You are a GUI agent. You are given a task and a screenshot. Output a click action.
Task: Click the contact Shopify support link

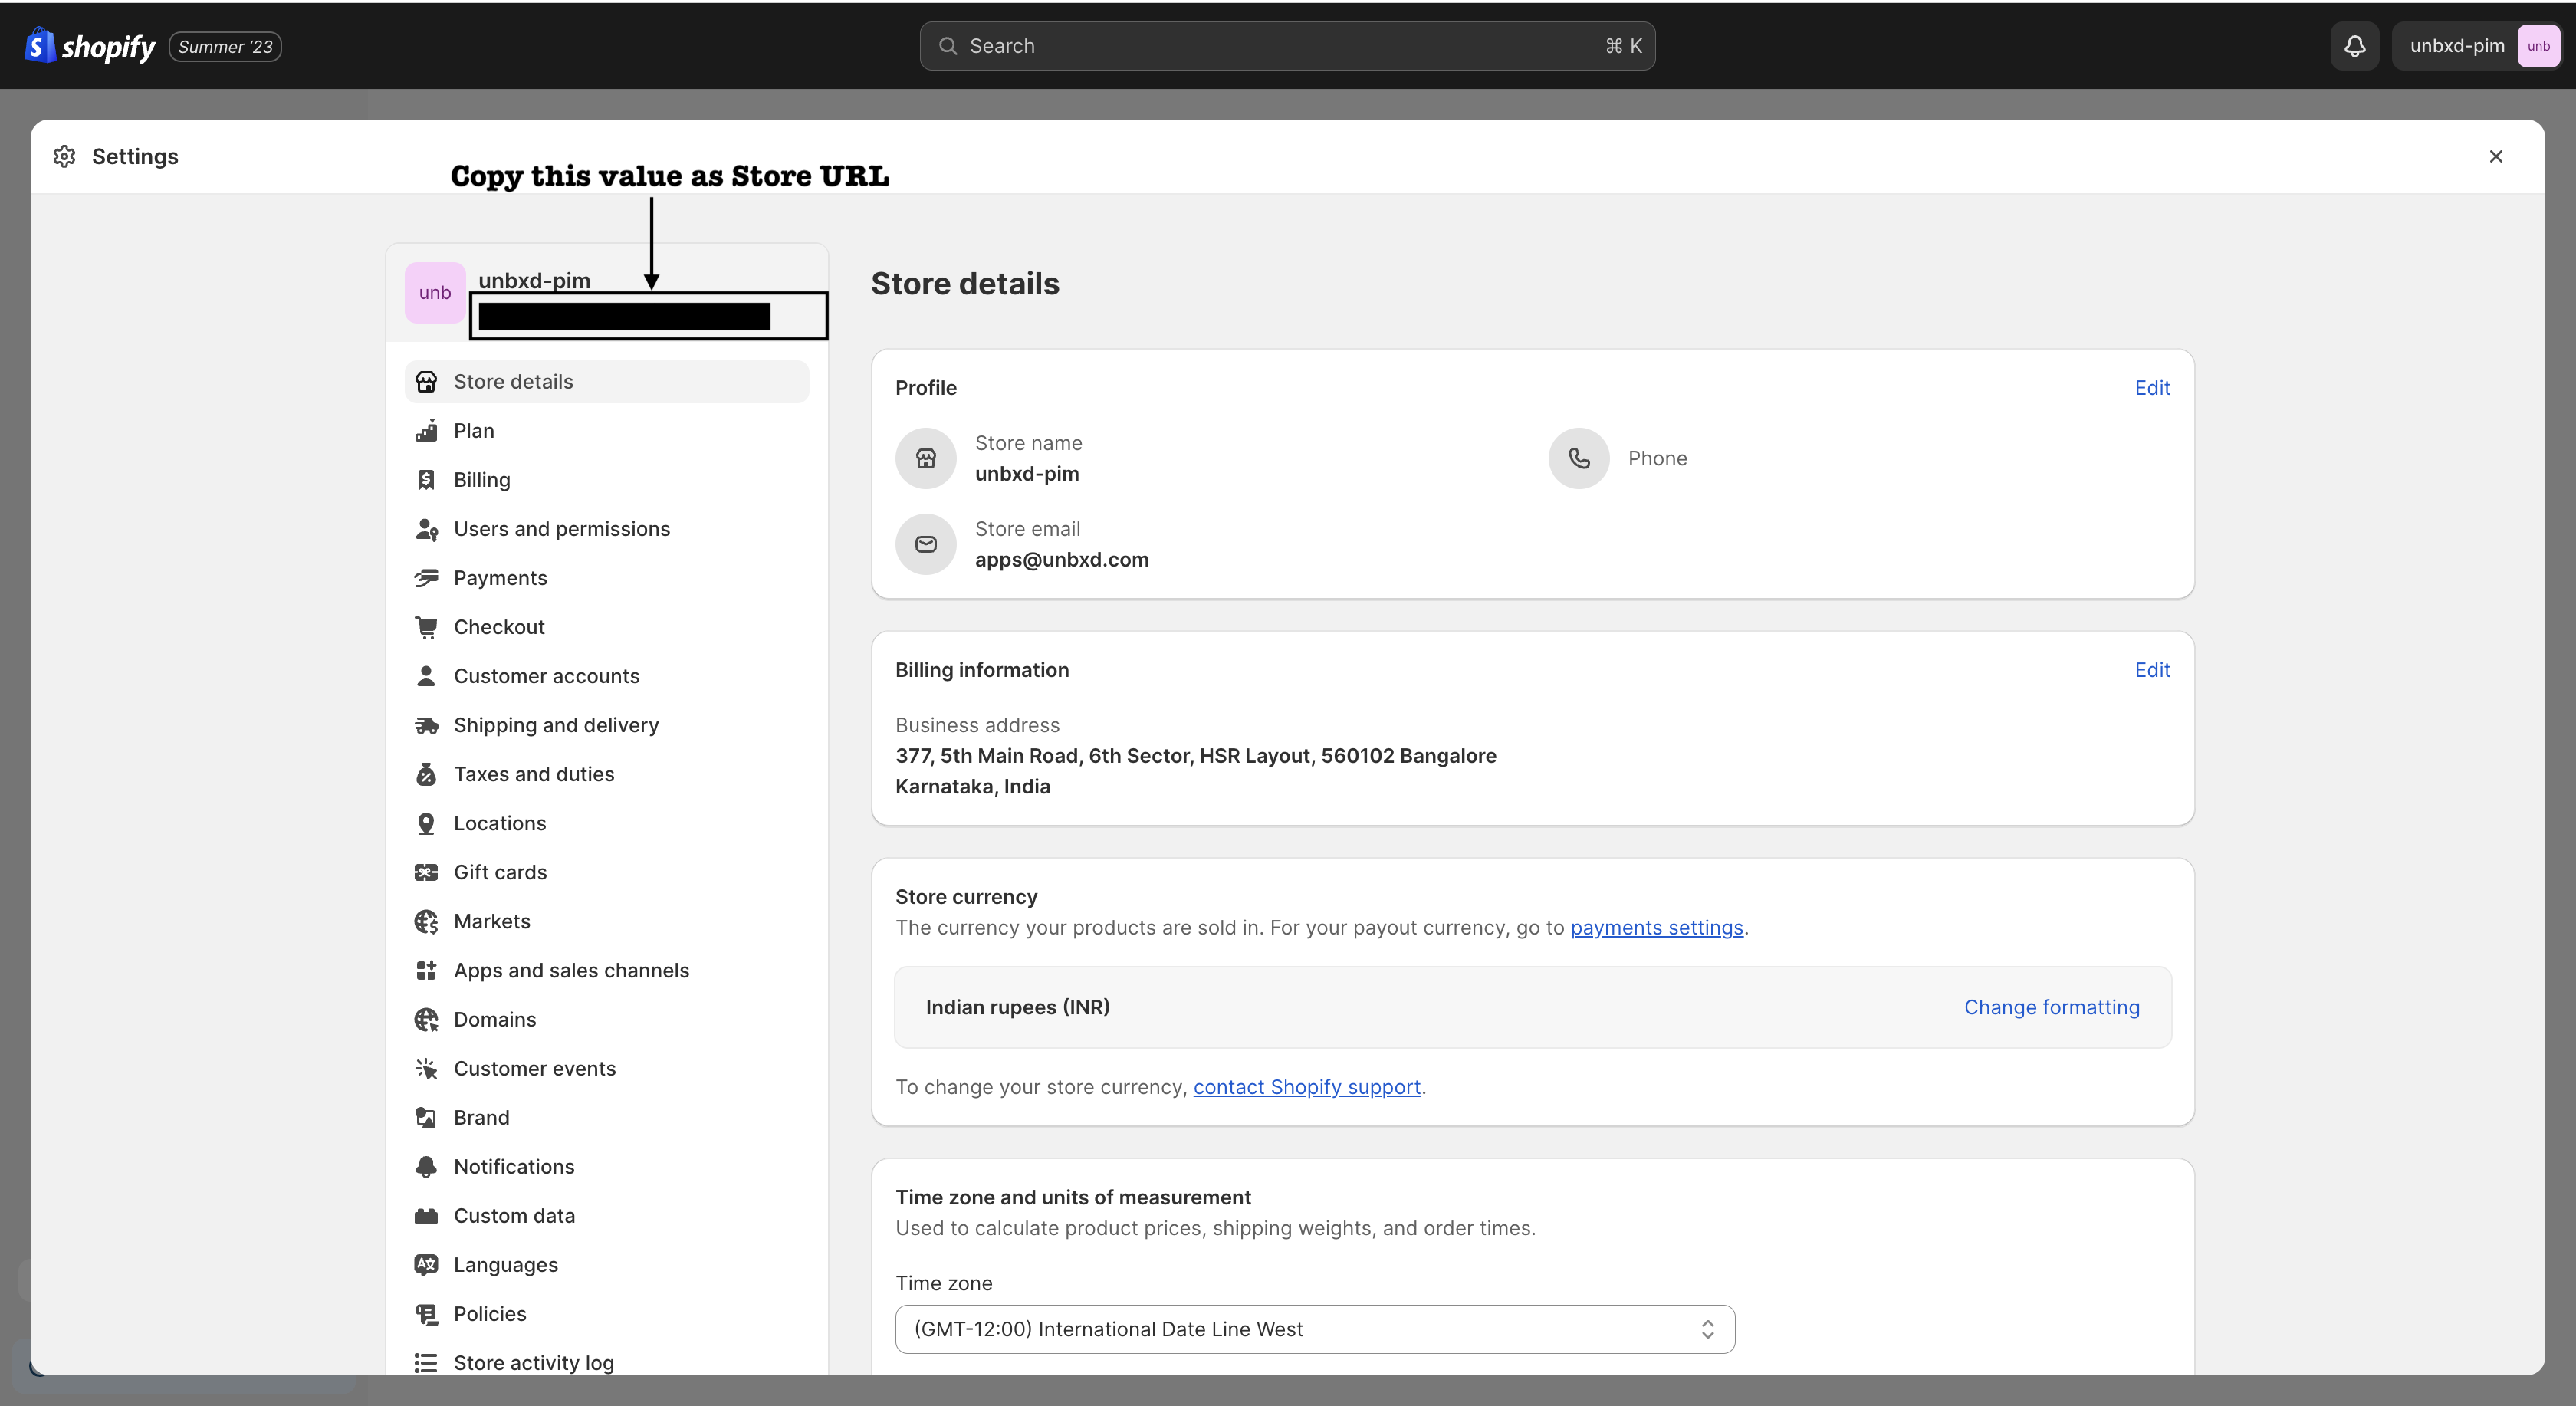click(x=1307, y=1087)
